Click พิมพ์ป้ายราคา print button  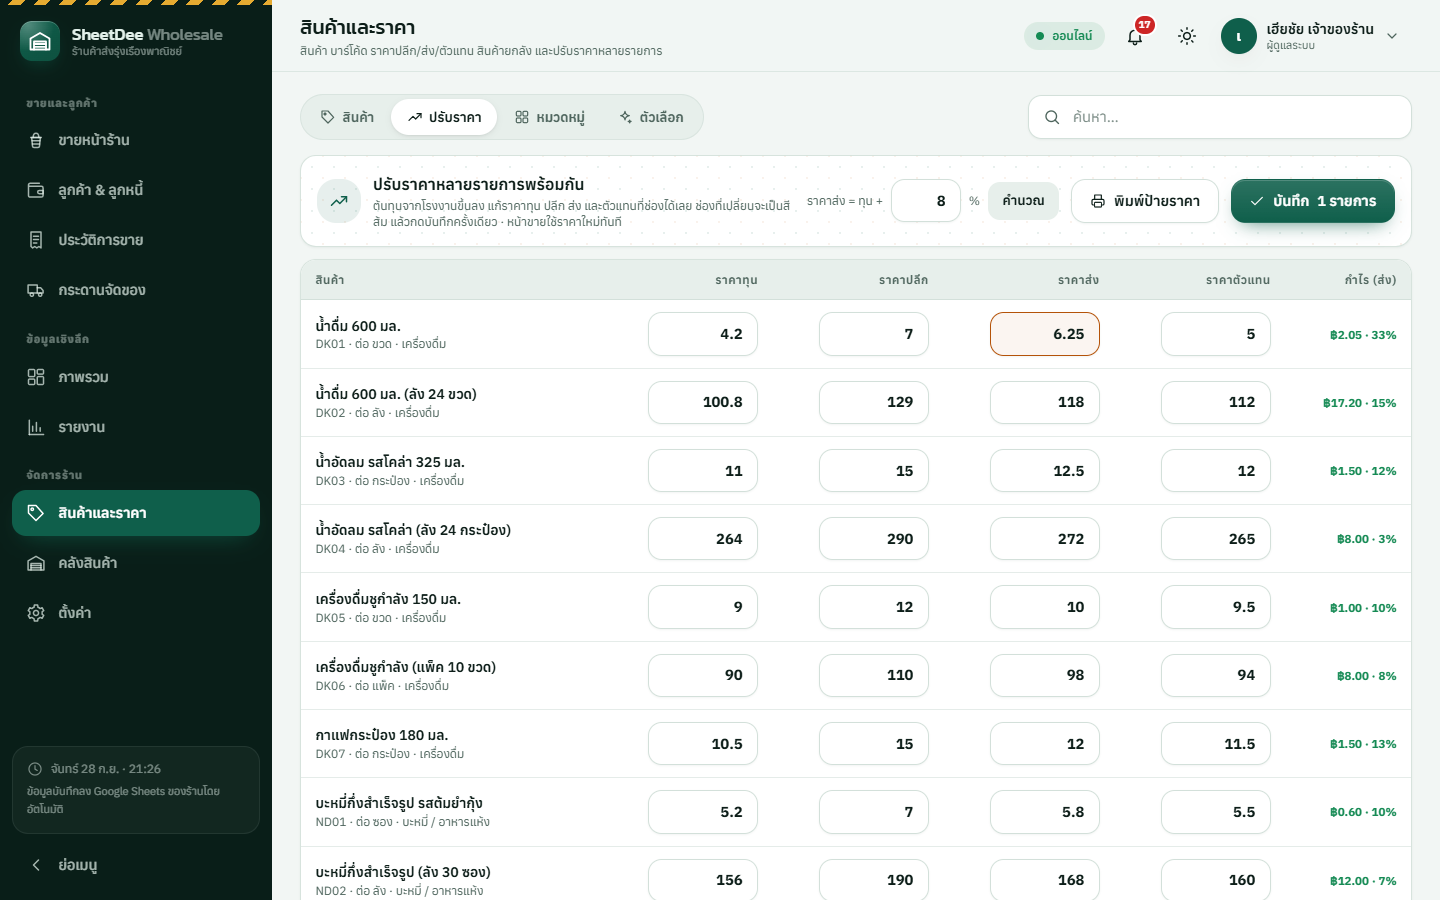(1145, 201)
